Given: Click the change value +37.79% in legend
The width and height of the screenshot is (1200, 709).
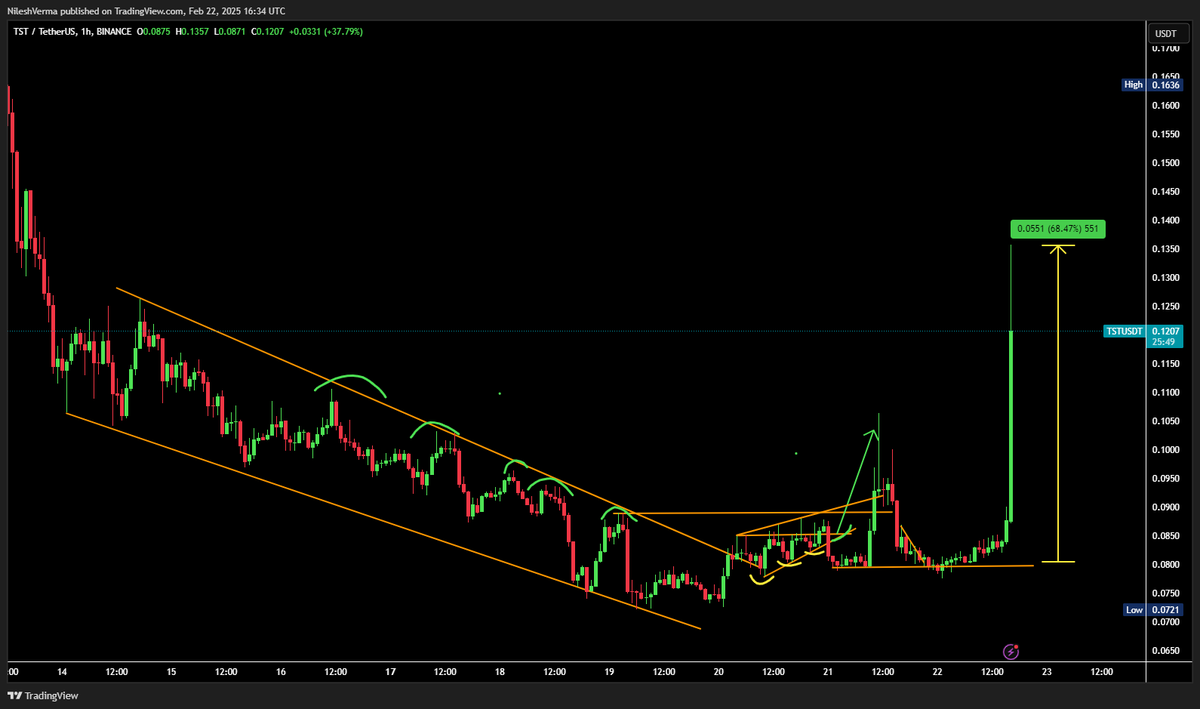Looking at the screenshot, I should point(343,31).
